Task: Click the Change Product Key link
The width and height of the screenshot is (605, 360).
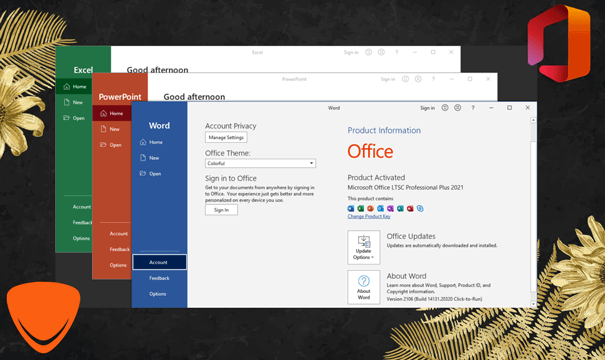Action: coord(369,216)
